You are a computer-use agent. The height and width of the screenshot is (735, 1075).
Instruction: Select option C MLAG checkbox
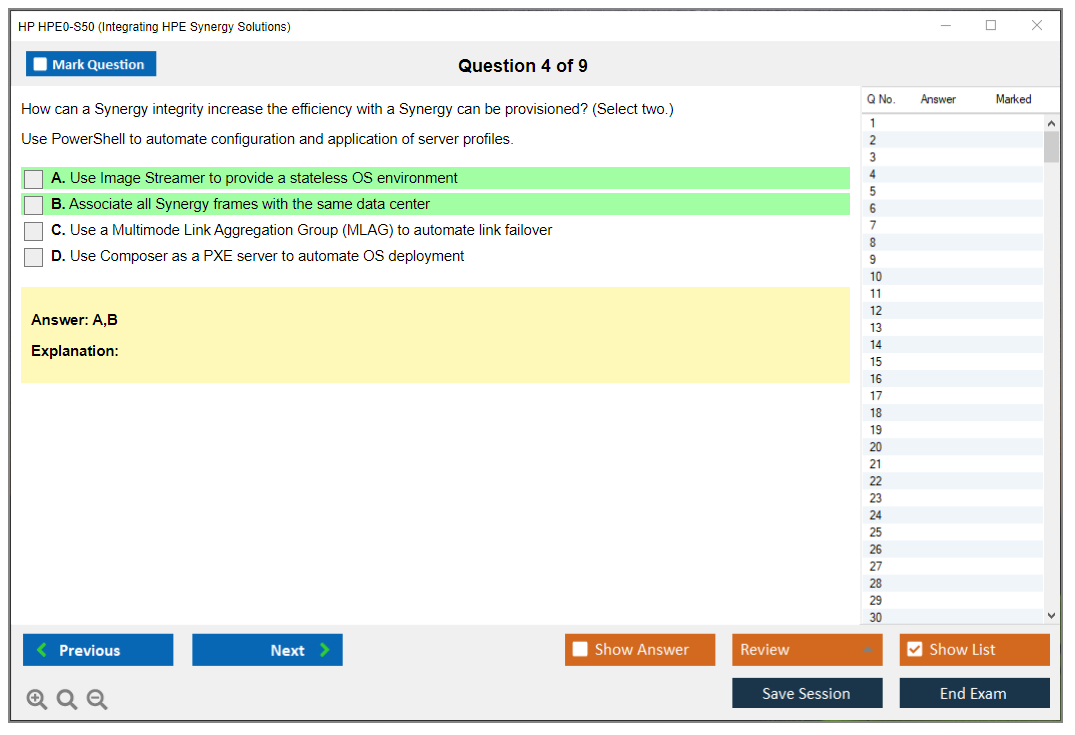tap(34, 231)
